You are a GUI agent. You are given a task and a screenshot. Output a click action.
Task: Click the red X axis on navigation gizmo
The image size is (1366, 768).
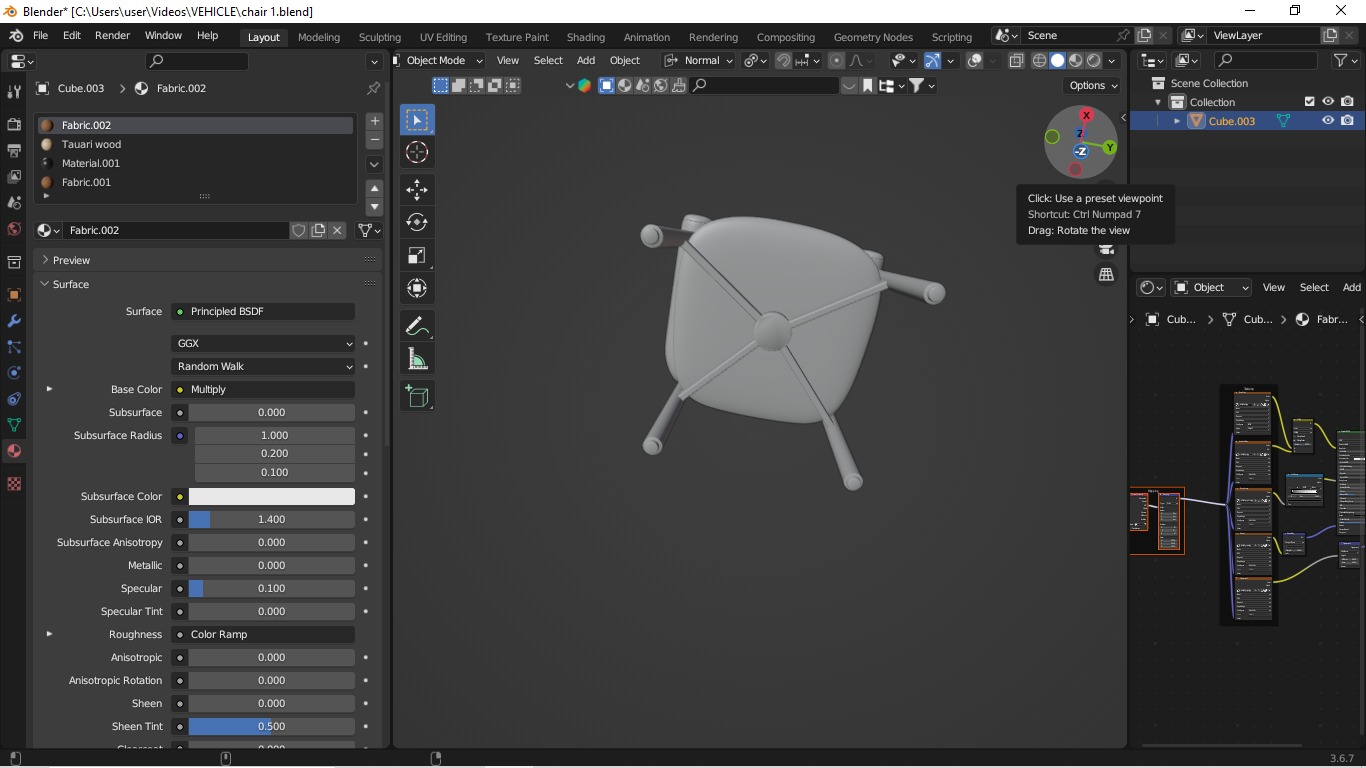(x=1086, y=116)
